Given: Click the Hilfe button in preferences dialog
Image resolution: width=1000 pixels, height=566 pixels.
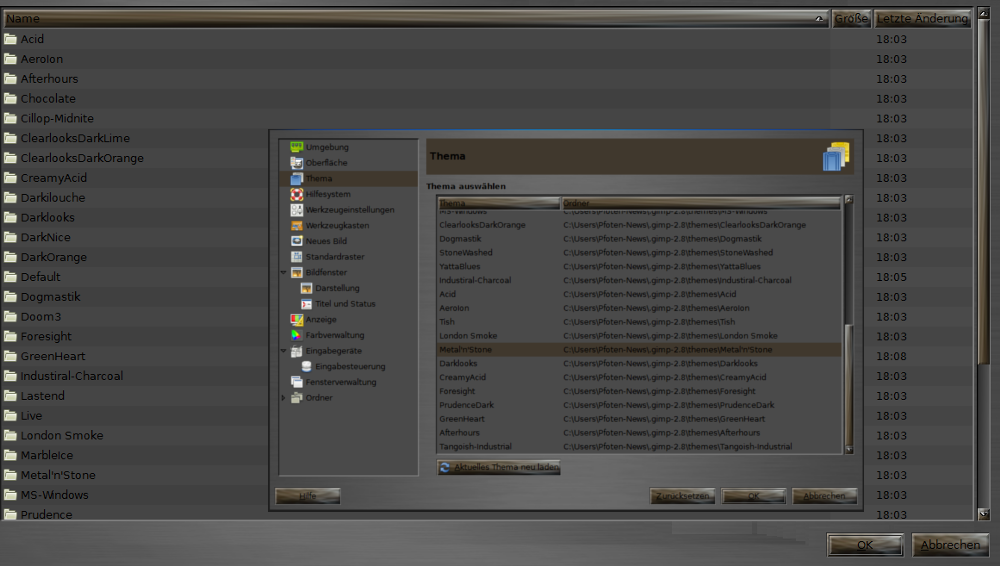Looking at the screenshot, I should [x=307, y=496].
